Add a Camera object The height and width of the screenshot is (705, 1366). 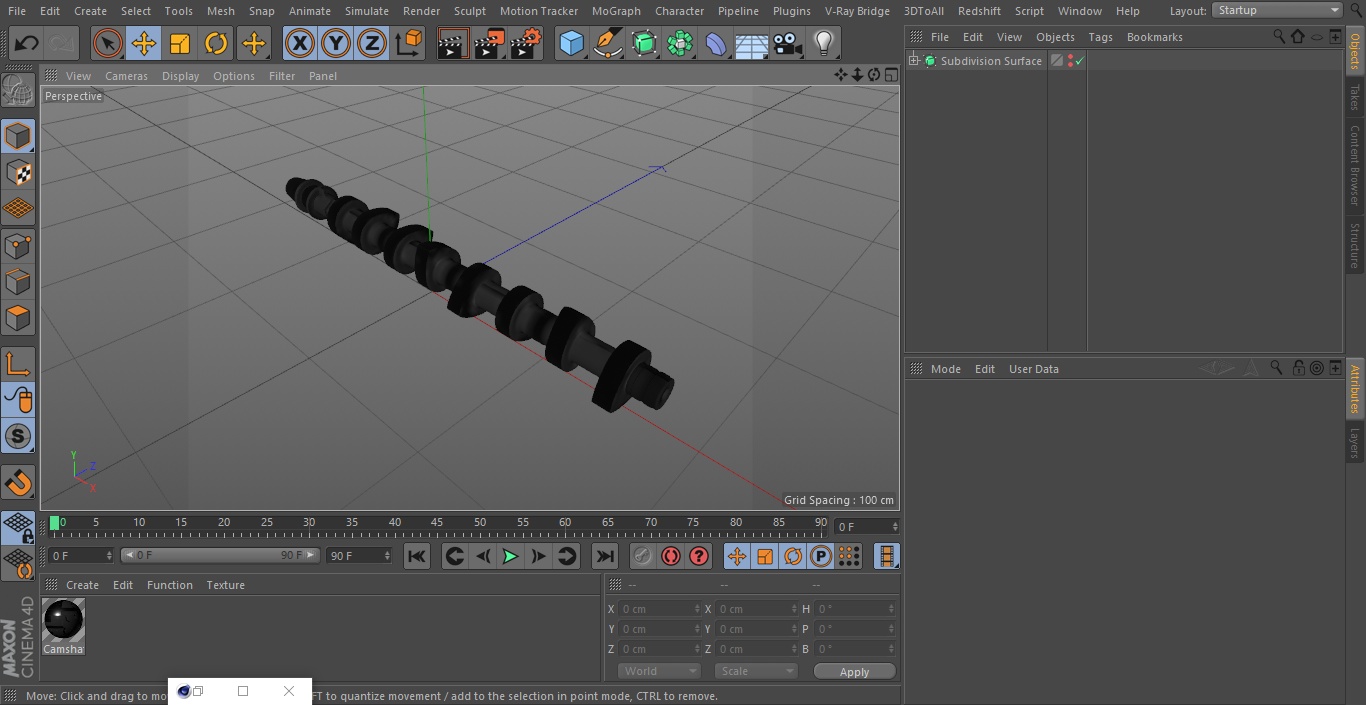(788, 44)
